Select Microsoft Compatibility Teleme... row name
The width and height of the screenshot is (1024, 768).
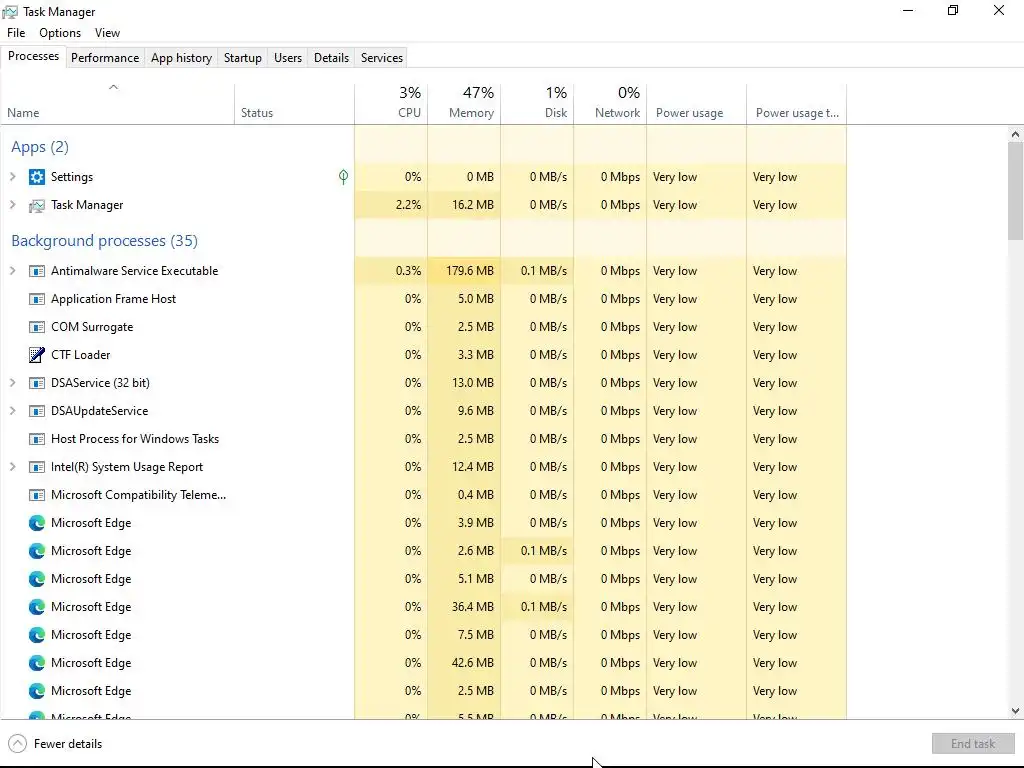tap(138, 495)
